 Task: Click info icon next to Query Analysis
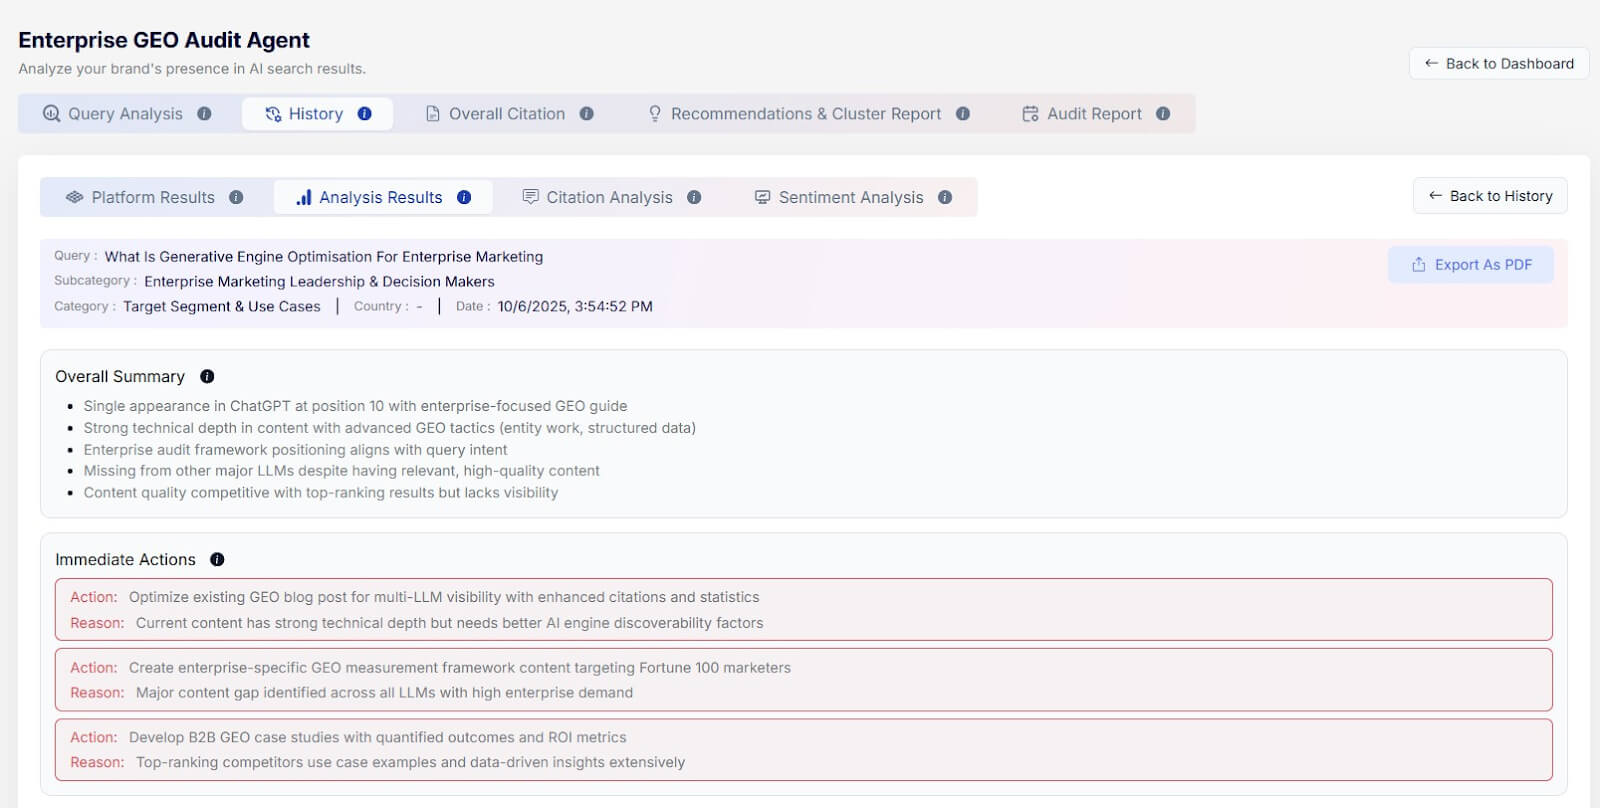click(204, 114)
